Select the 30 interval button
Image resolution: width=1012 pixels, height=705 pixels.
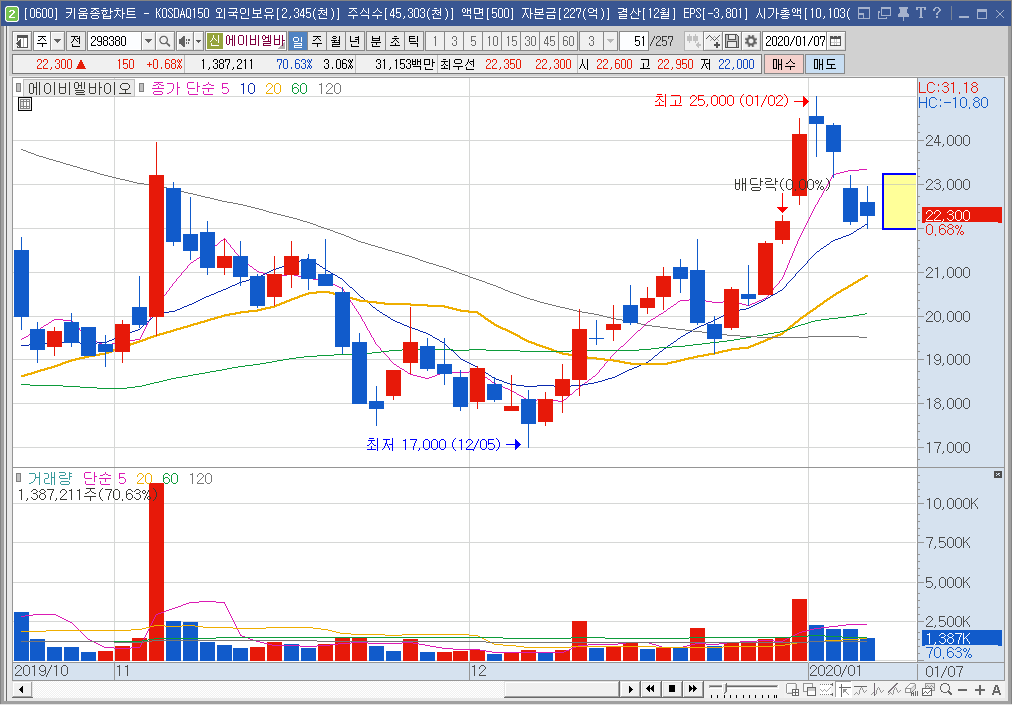click(531, 42)
